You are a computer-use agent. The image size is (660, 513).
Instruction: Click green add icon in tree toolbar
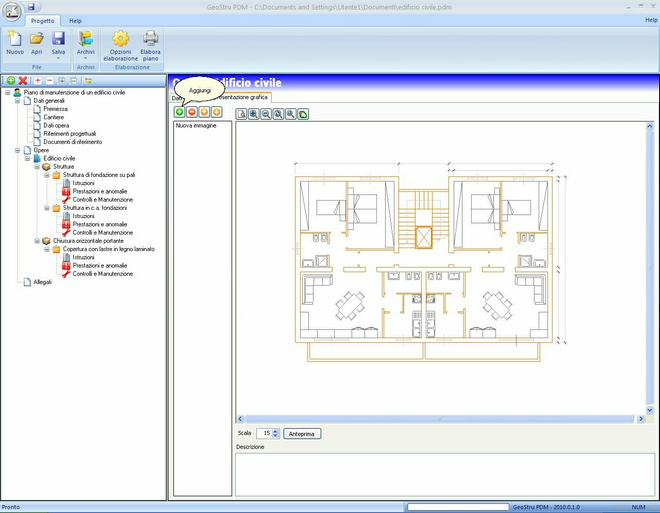[x=11, y=80]
